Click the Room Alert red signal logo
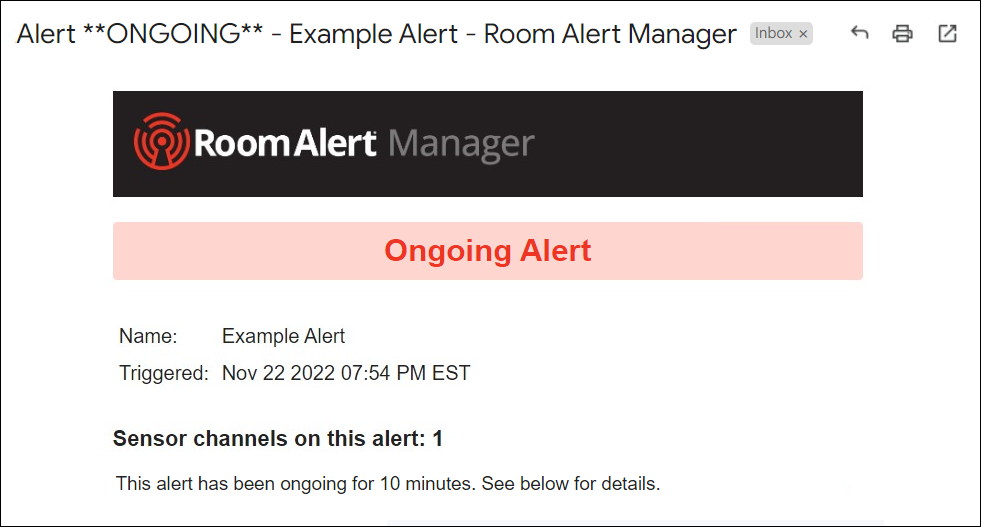Image resolution: width=981 pixels, height=527 pixels. click(x=161, y=141)
